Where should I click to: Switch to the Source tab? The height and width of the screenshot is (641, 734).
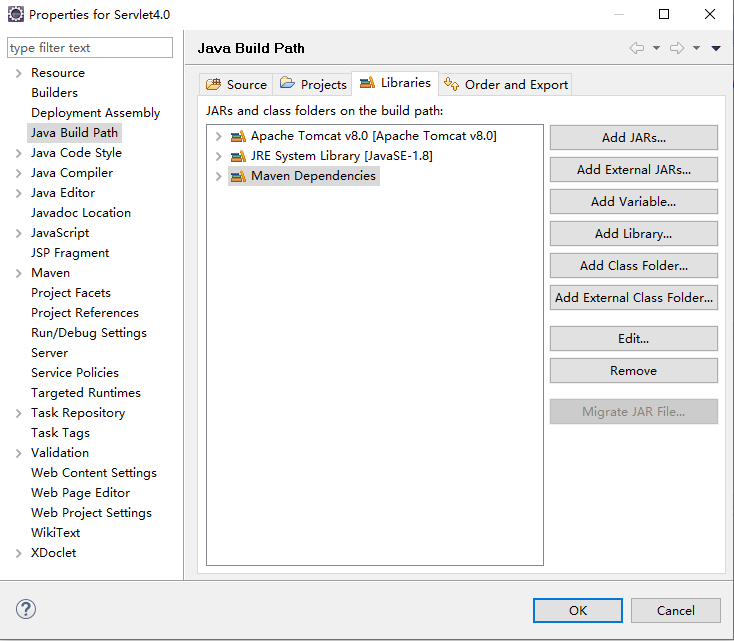pos(236,84)
